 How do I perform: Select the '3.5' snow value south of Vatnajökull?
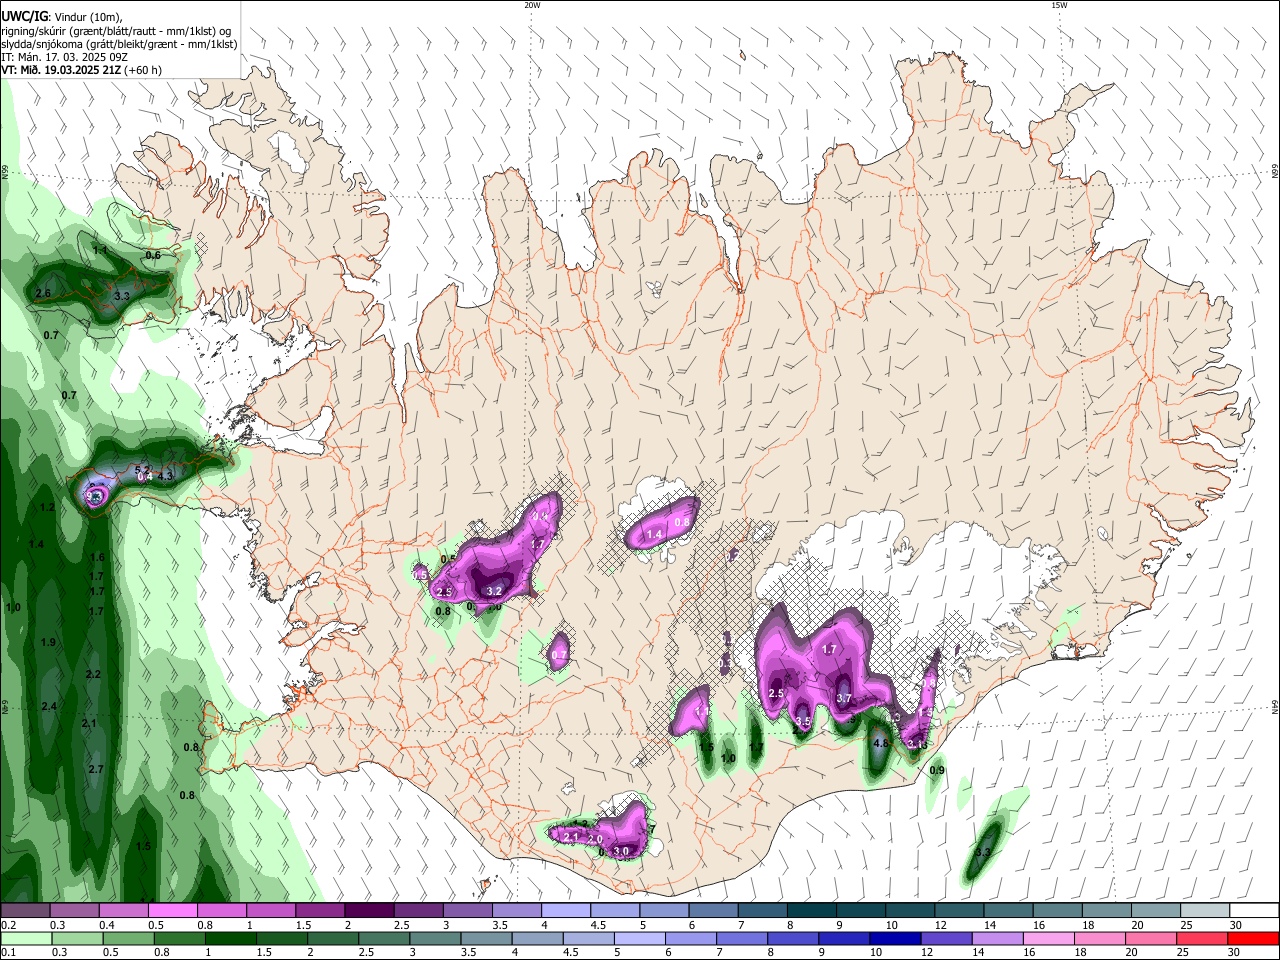pyautogui.click(x=802, y=721)
